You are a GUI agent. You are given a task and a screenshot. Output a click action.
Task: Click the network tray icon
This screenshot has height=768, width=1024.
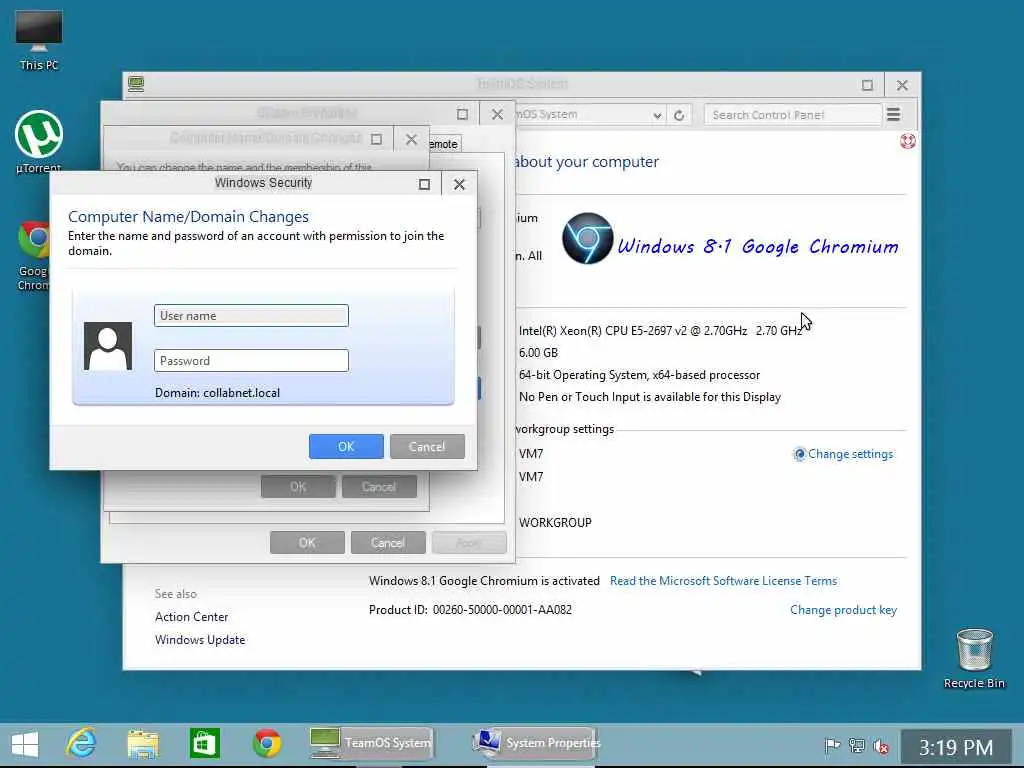pos(856,745)
